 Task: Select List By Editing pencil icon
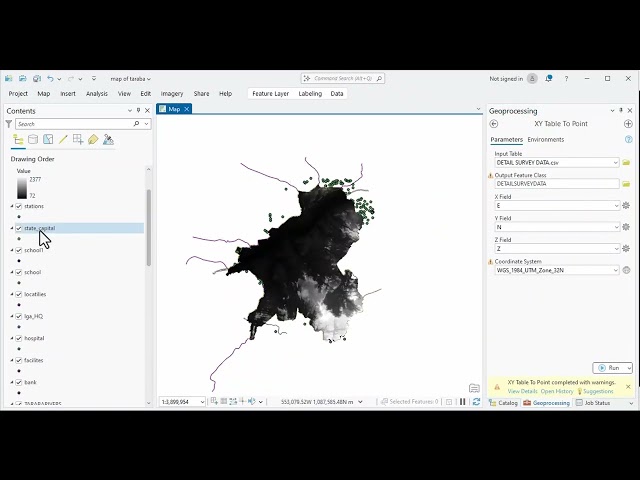(63, 140)
